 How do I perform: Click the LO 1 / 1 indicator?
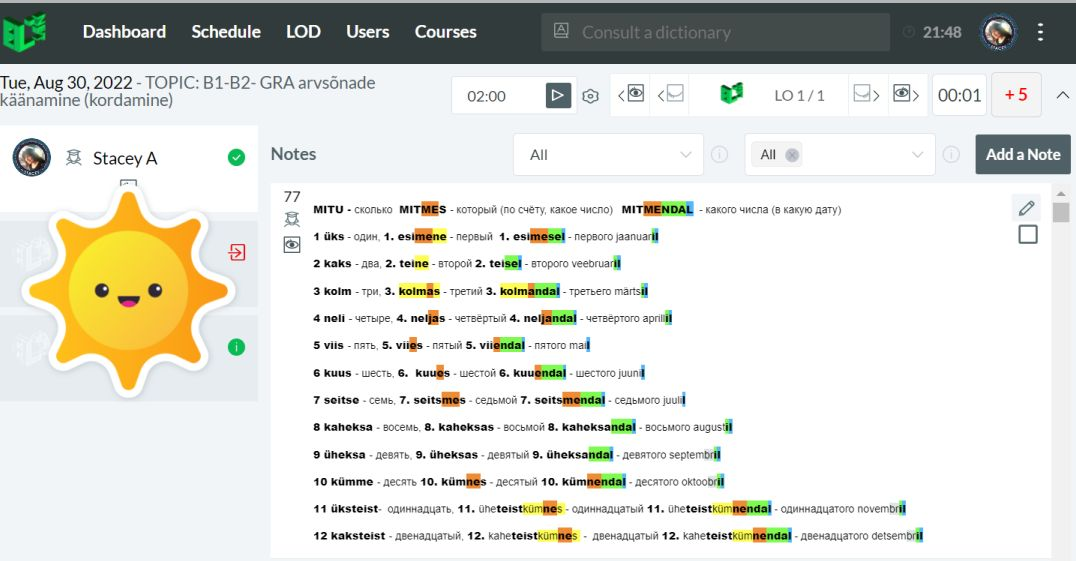tap(799, 95)
